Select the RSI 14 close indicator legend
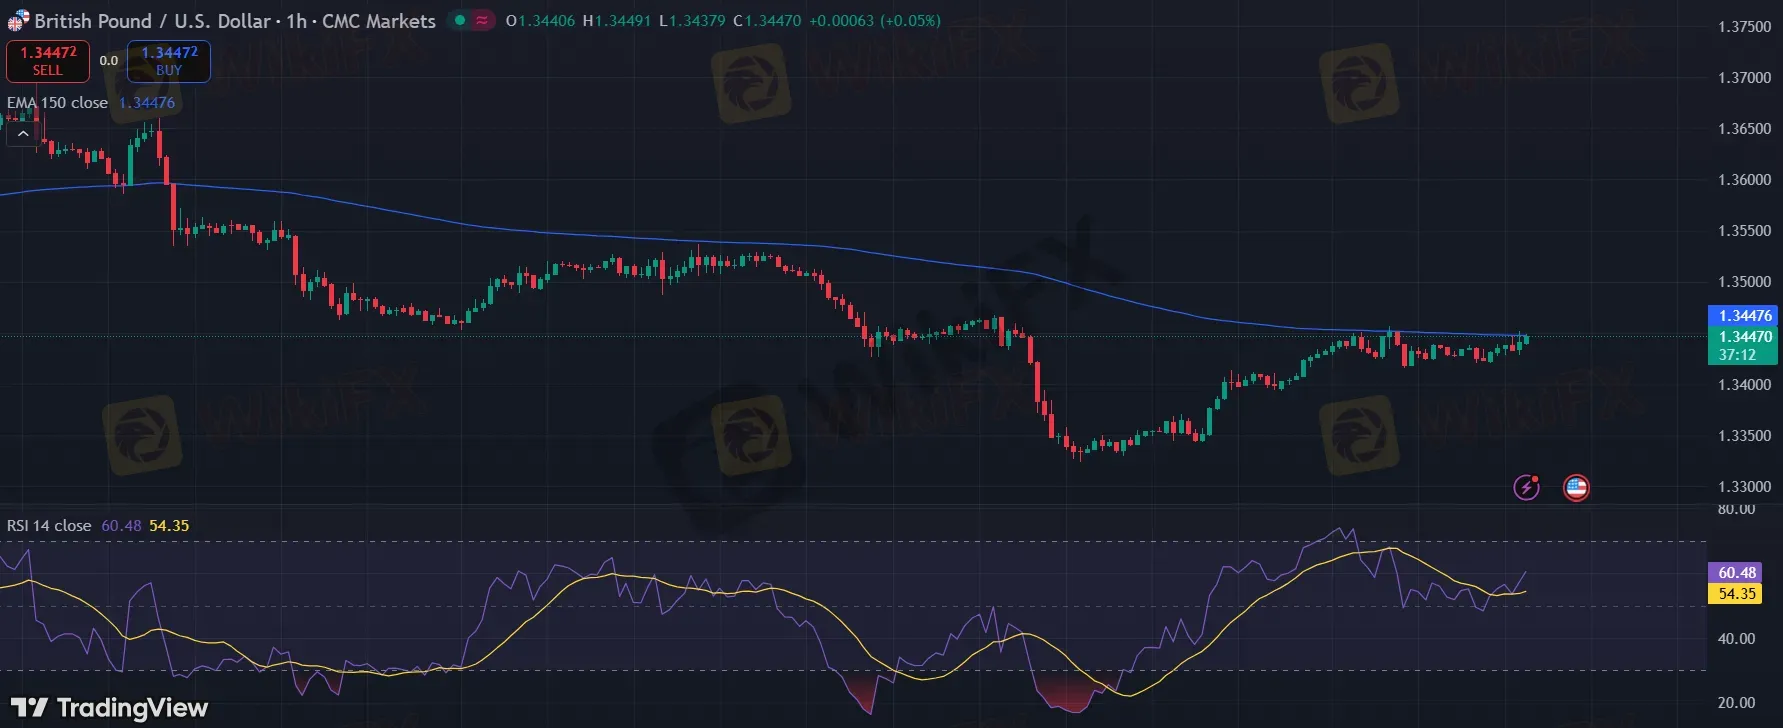Screen dimensions: 1783x728 [x=49, y=526]
